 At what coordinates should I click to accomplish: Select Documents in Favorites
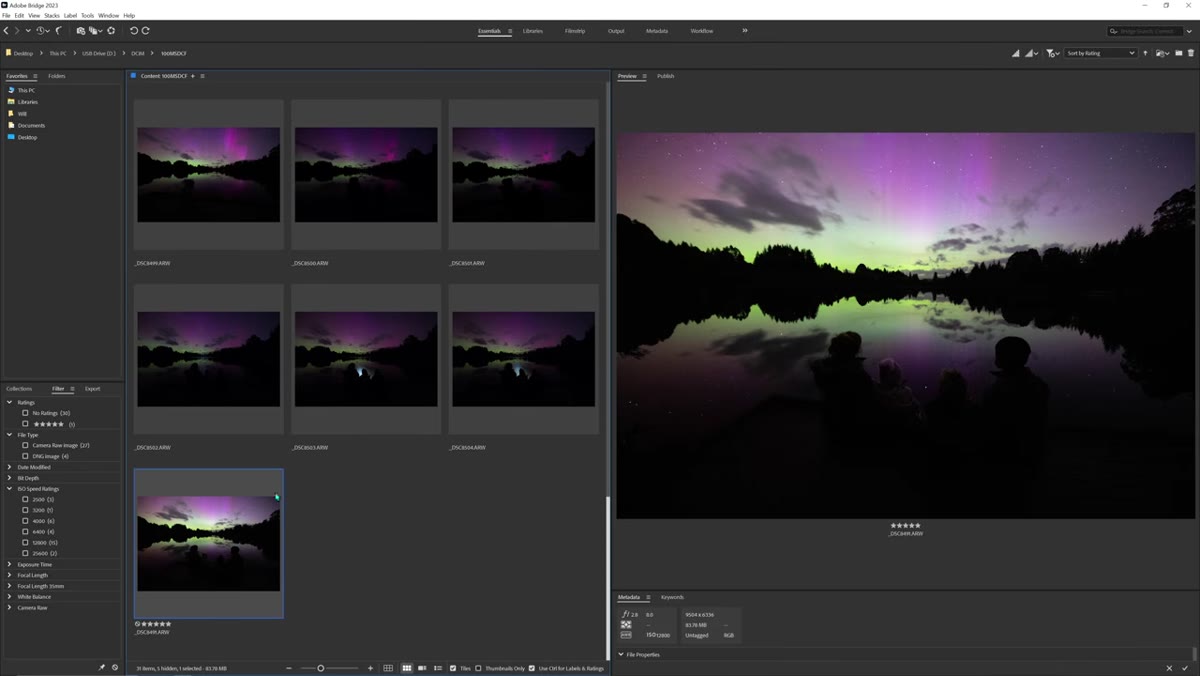point(31,126)
